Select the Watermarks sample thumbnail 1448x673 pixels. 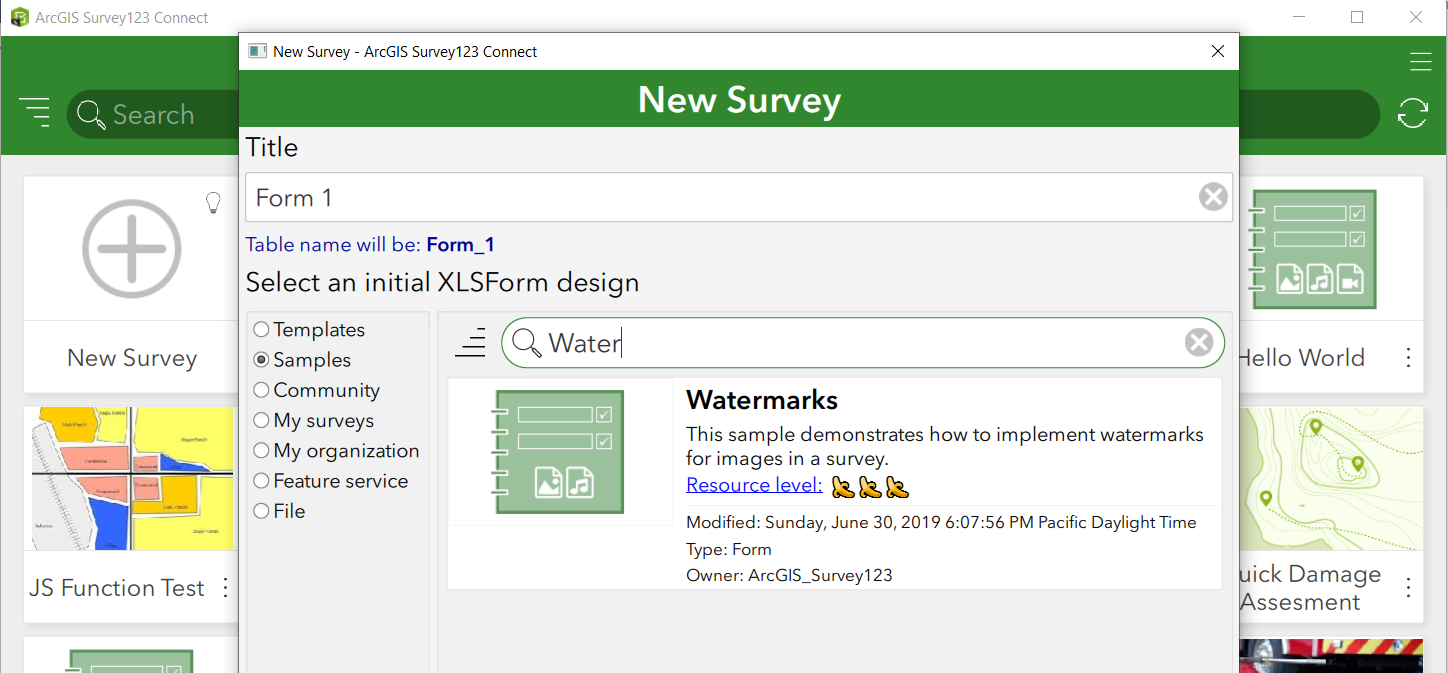pyautogui.click(x=560, y=452)
